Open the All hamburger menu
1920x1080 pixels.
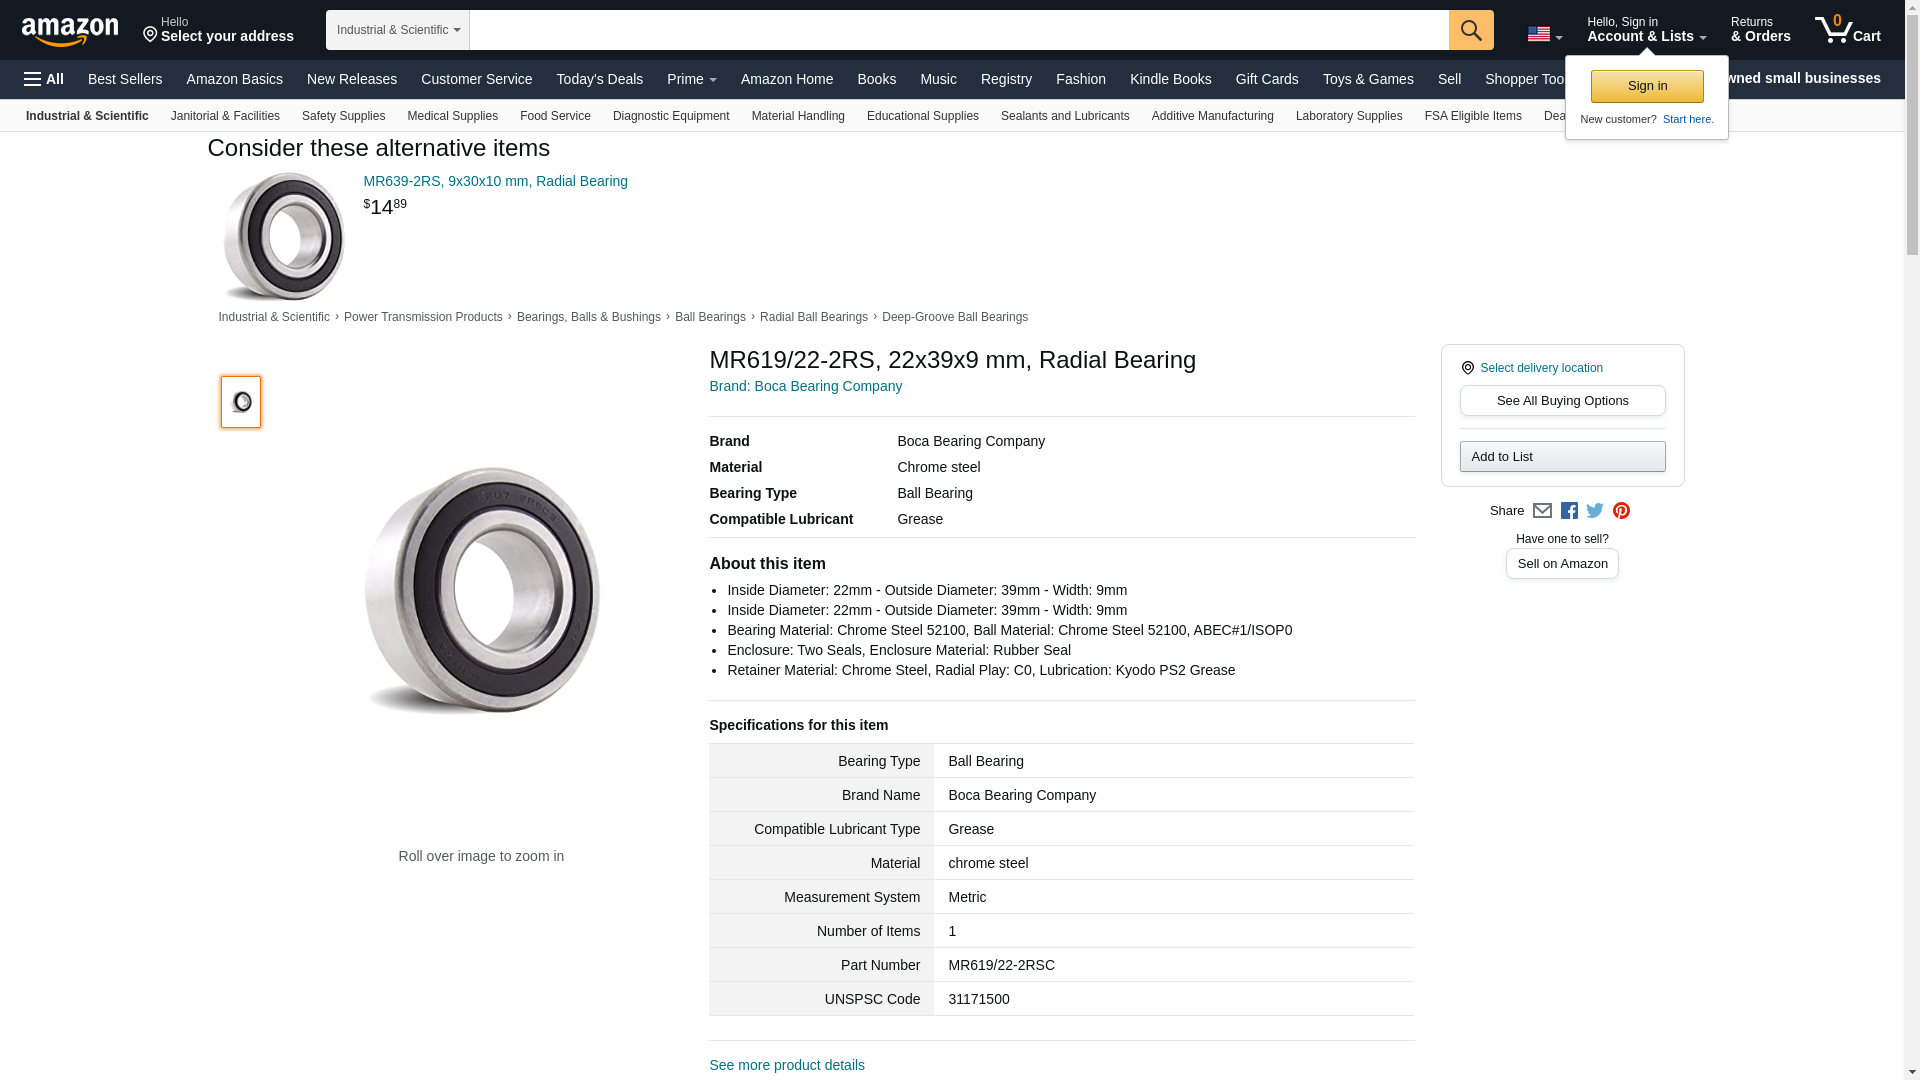pos(44,79)
